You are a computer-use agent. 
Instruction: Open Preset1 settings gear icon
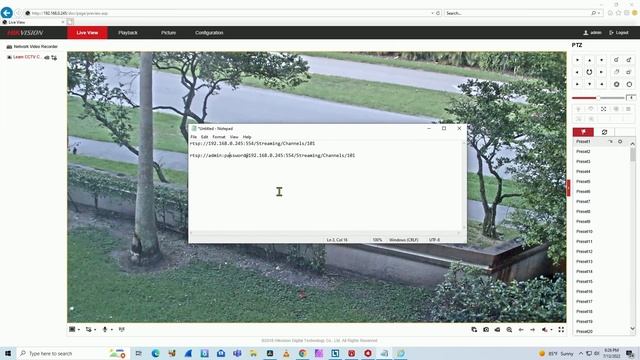[x=620, y=142]
